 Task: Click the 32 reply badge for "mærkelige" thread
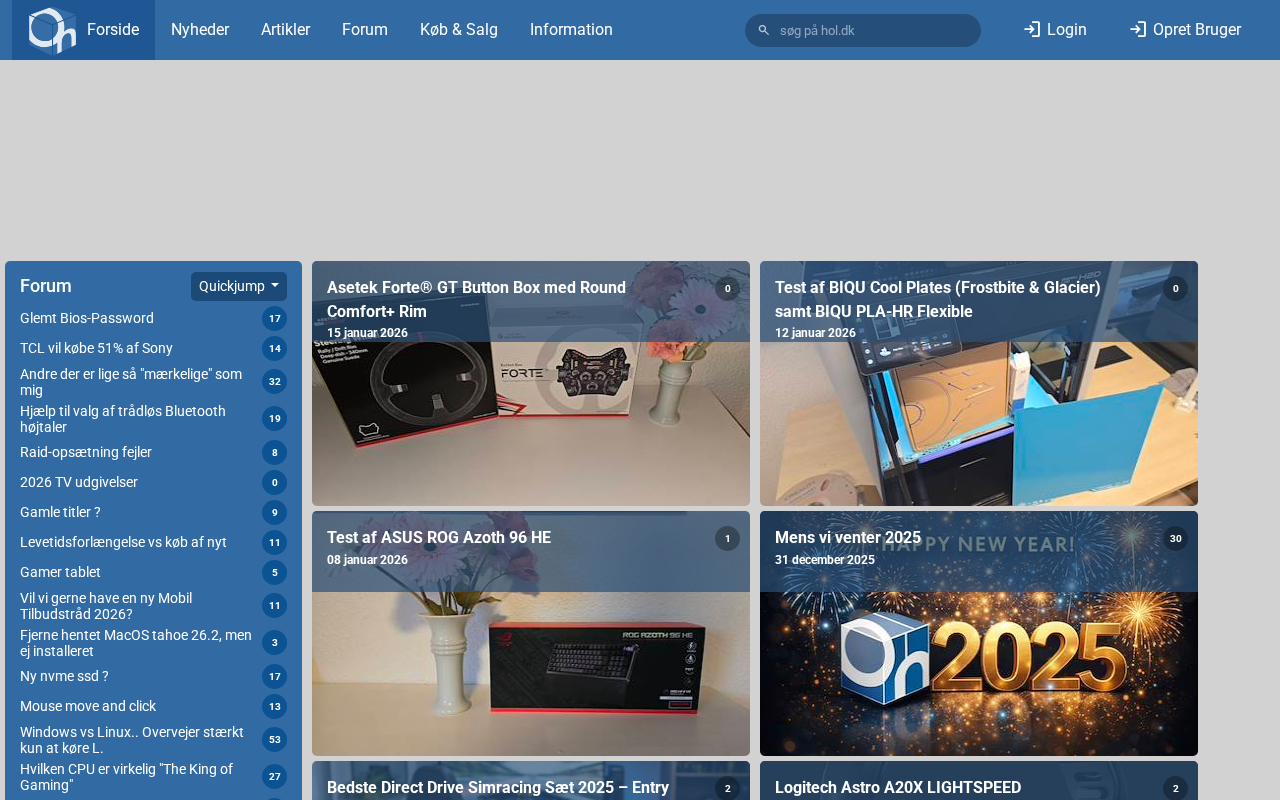274,381
